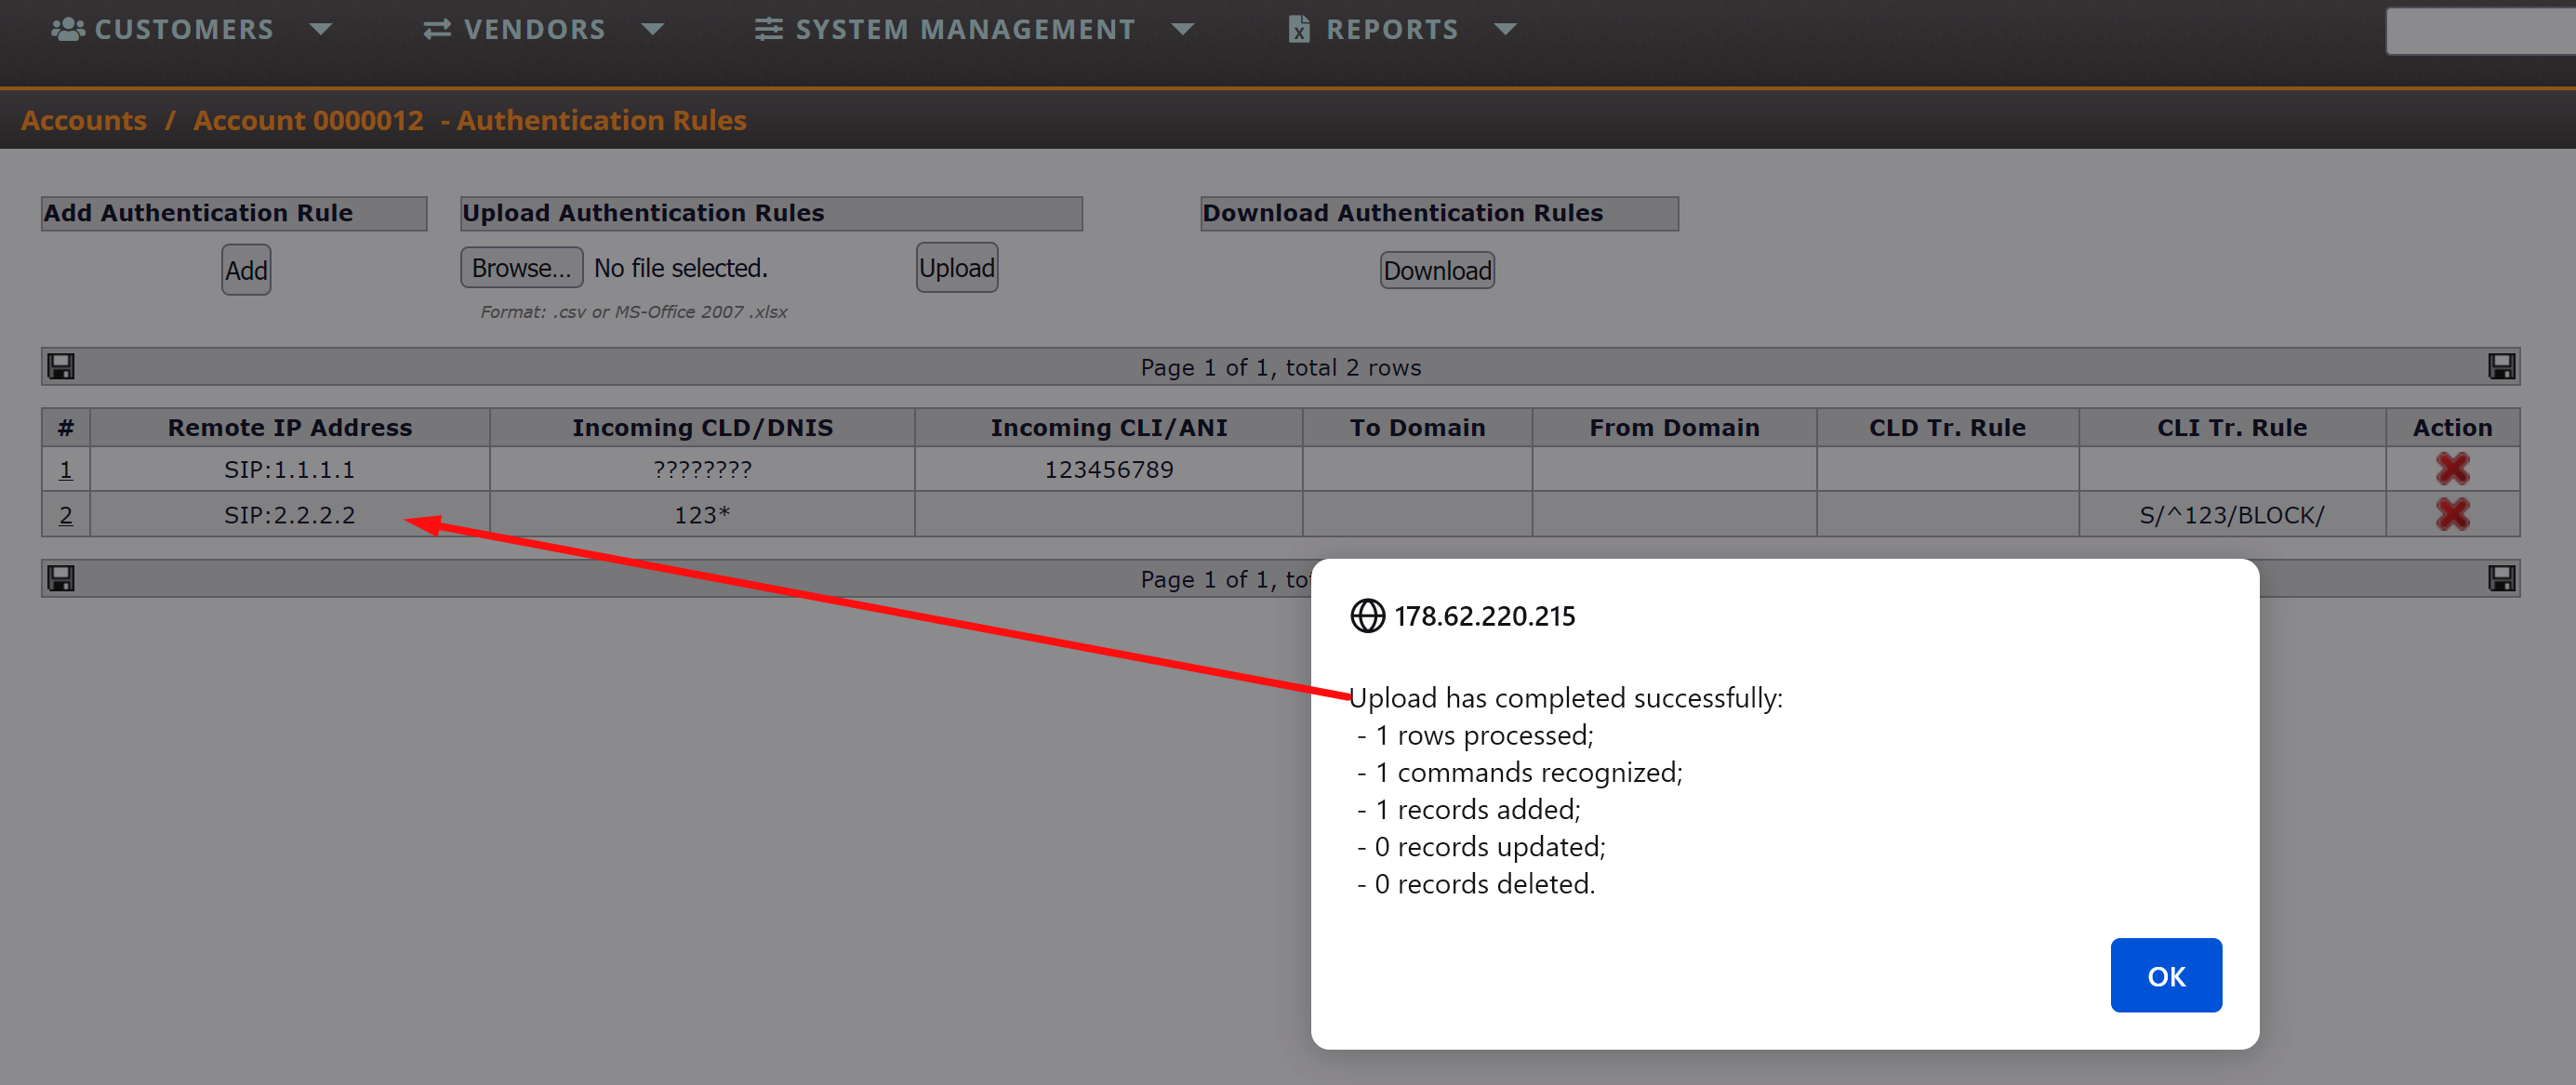
Task: Click the red X delete icon for rule 2
Action: click(2451, 514)
